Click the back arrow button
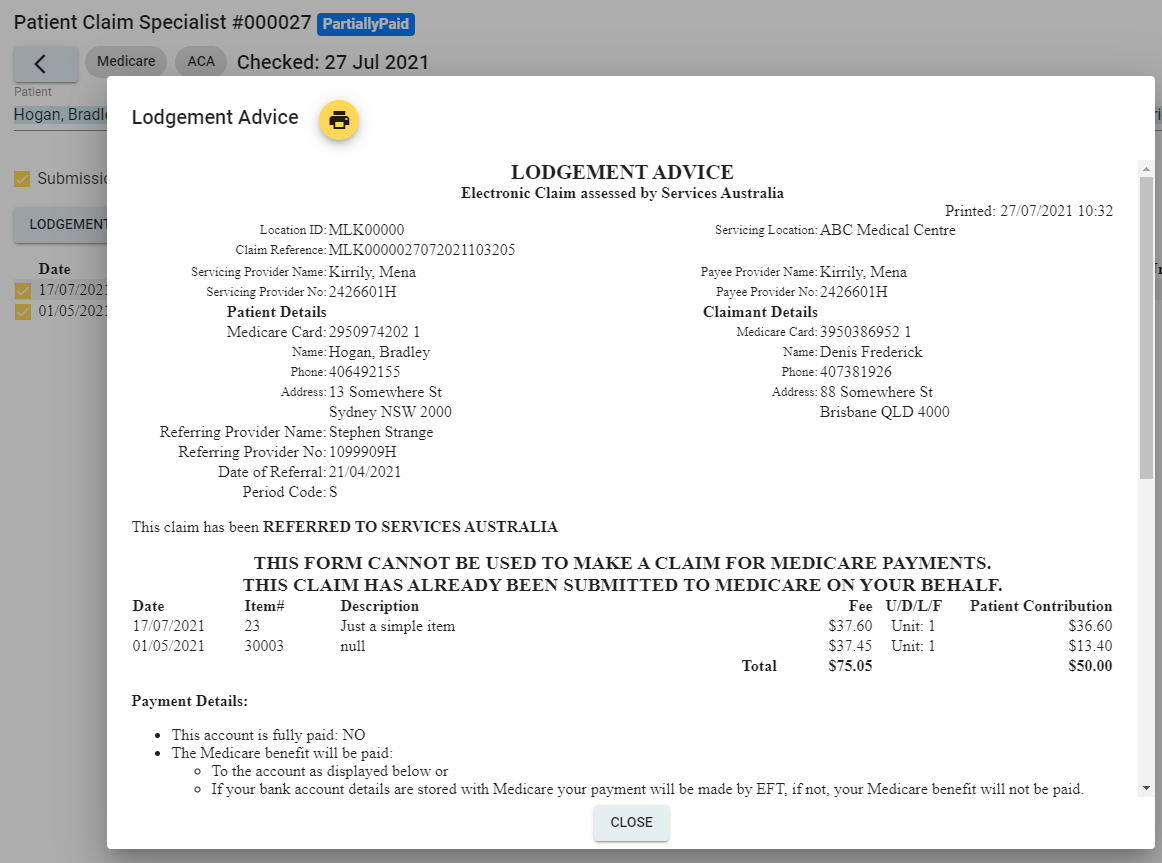Viewport: 1162px width, 863px height. [46, 64]
